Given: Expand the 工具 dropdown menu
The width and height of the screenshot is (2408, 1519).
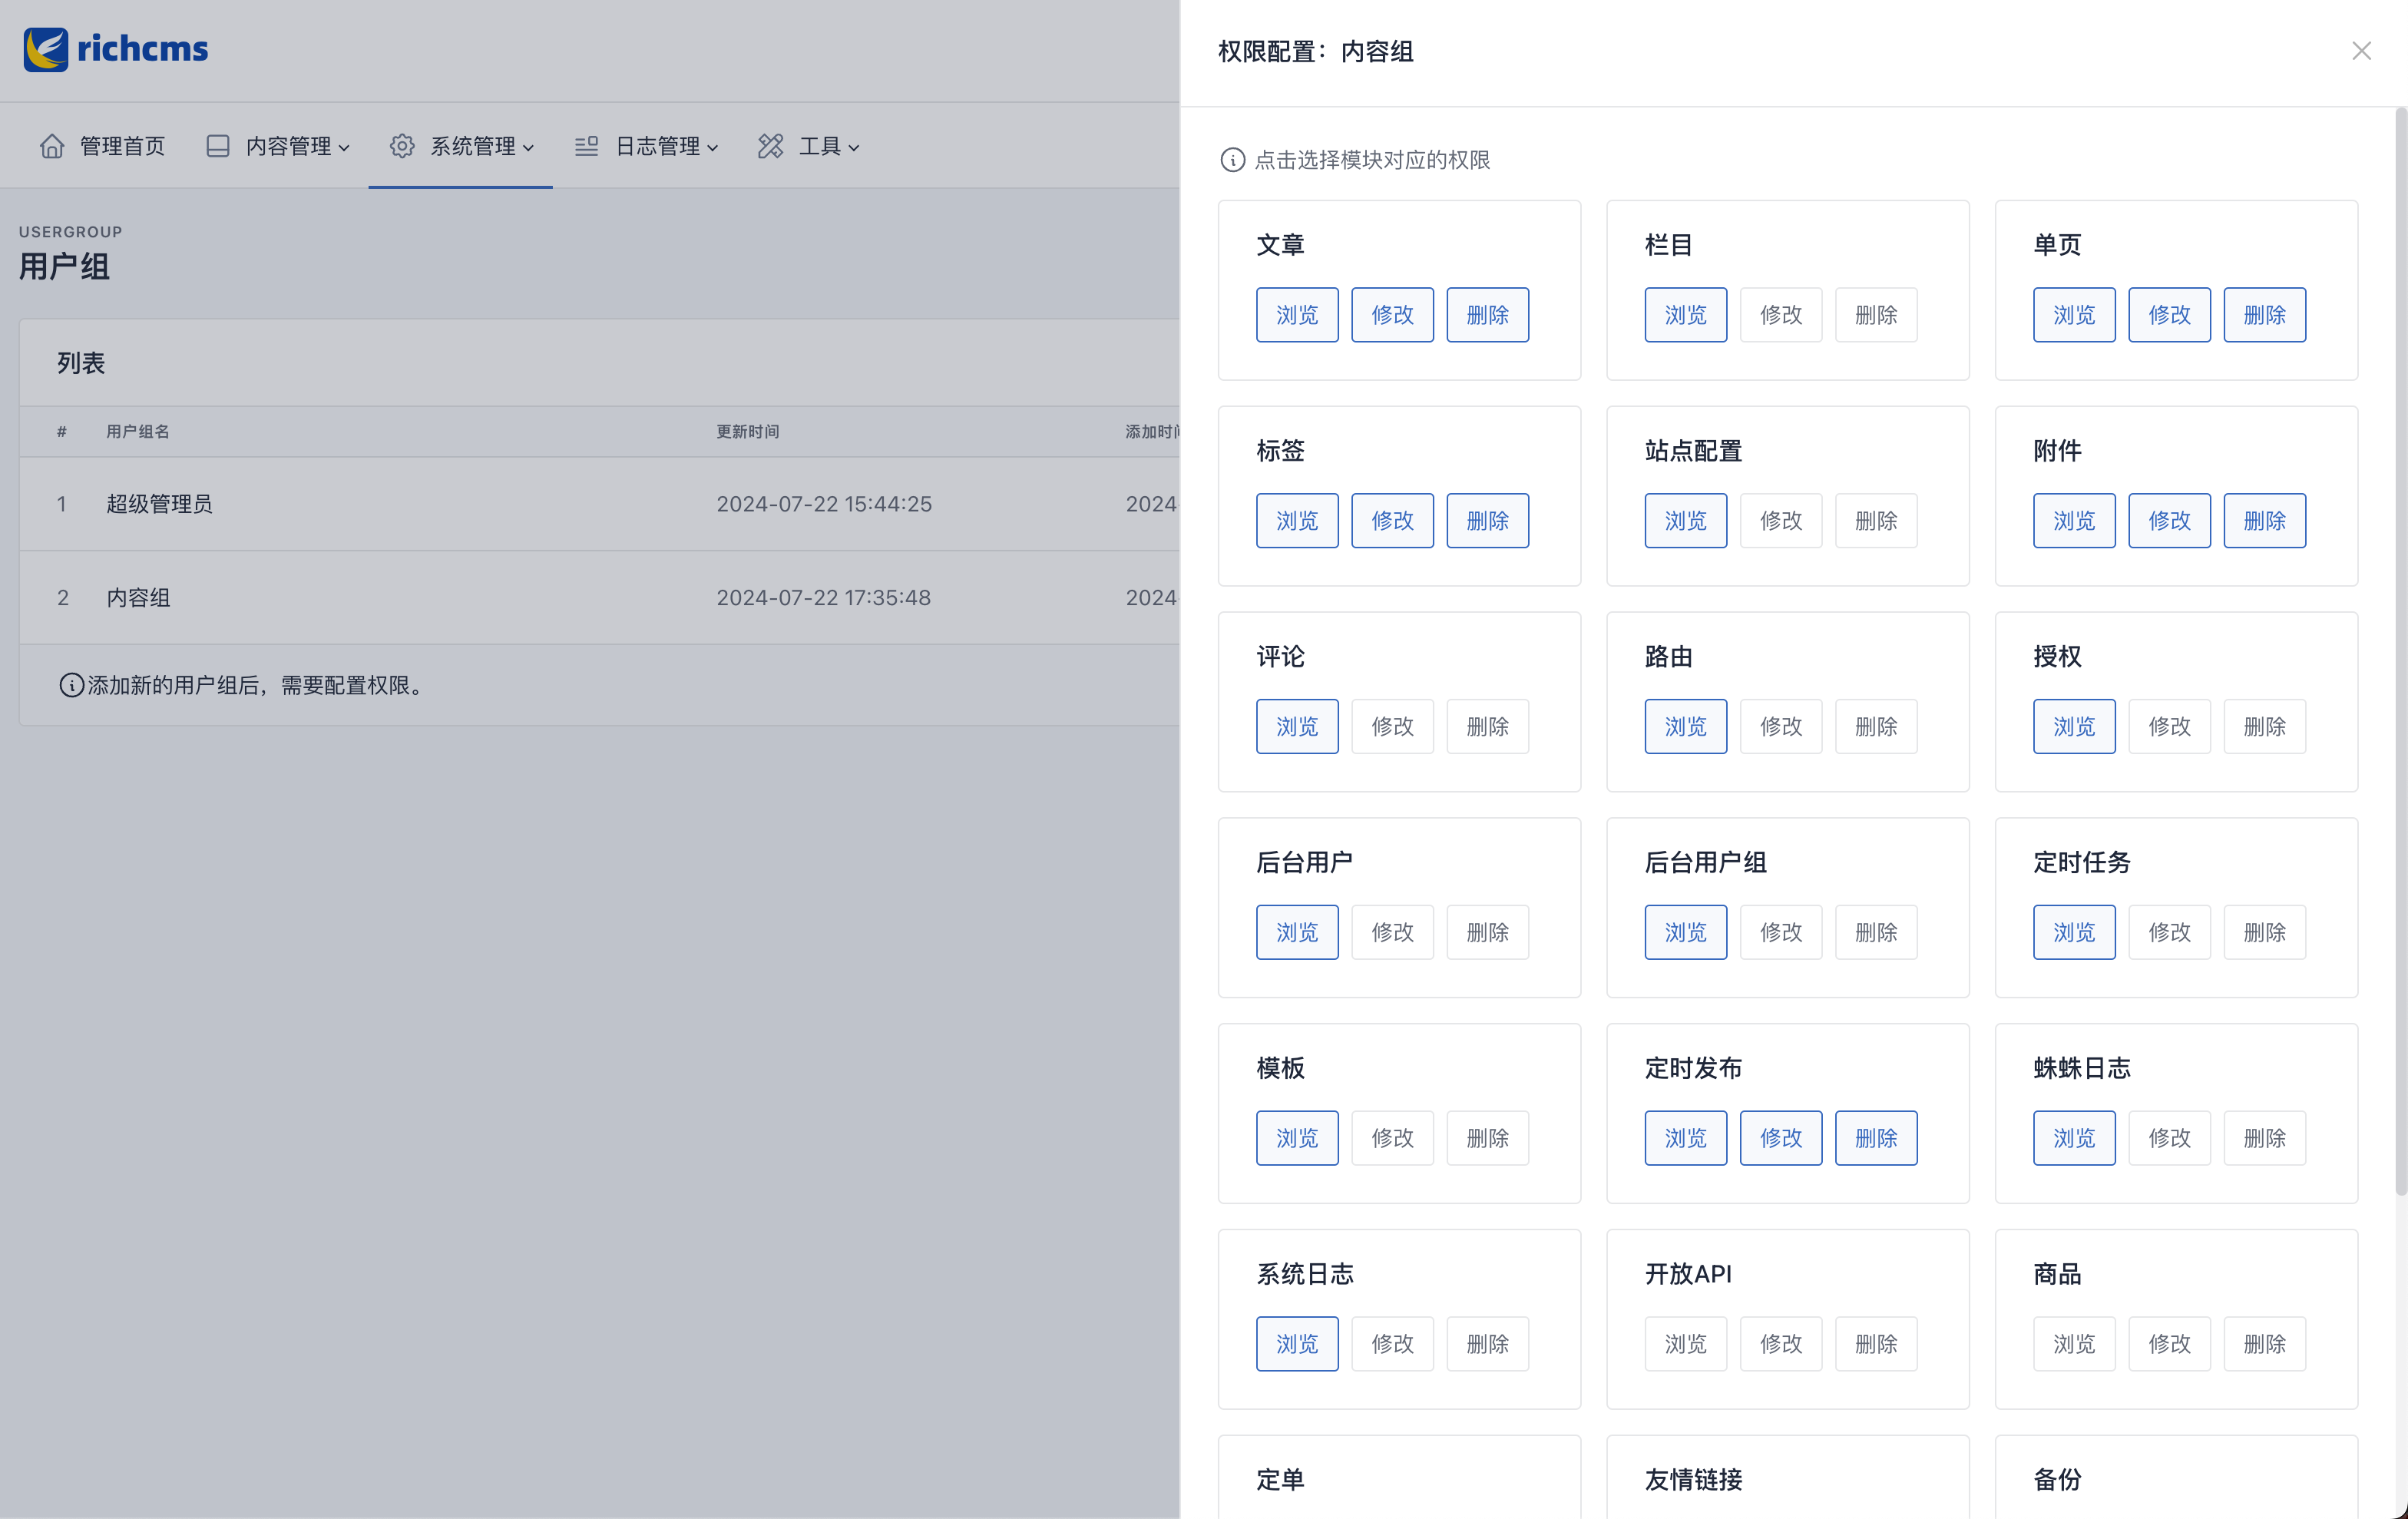Looking at the screenshot, I should (810, 146).
